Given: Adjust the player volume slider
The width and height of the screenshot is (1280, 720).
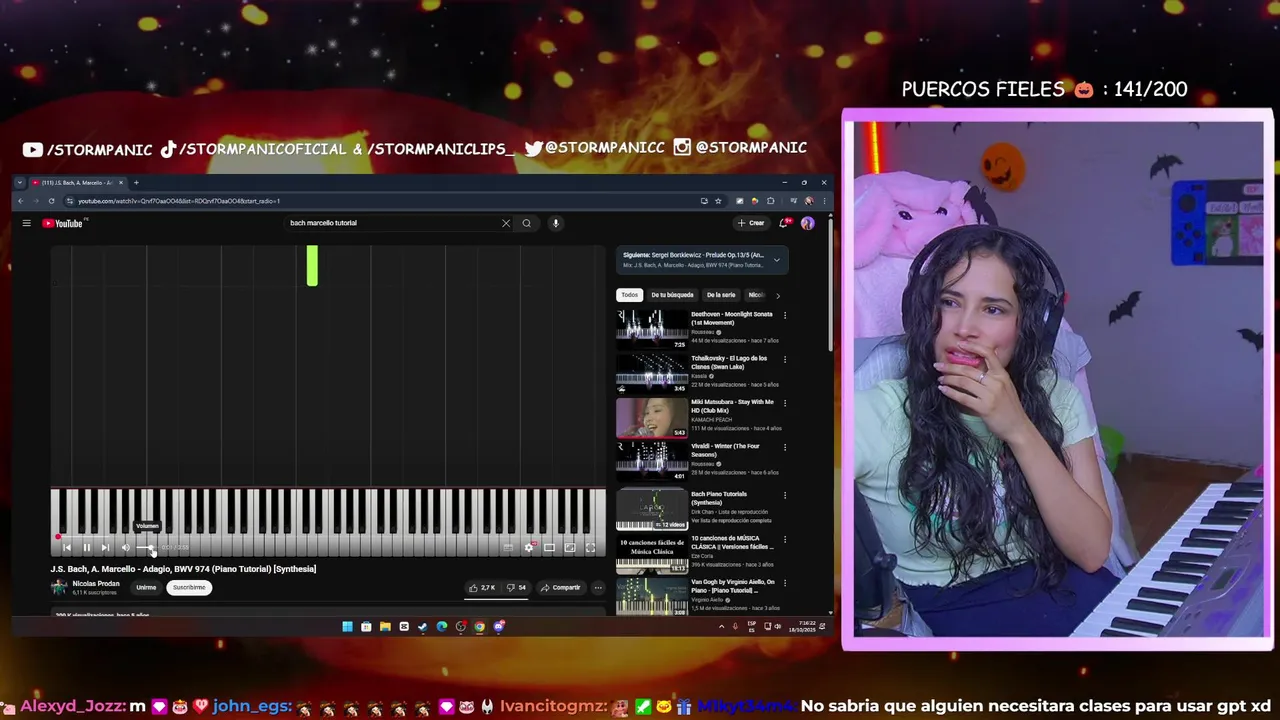Looking at the screenshot, I should pos(146,547).
